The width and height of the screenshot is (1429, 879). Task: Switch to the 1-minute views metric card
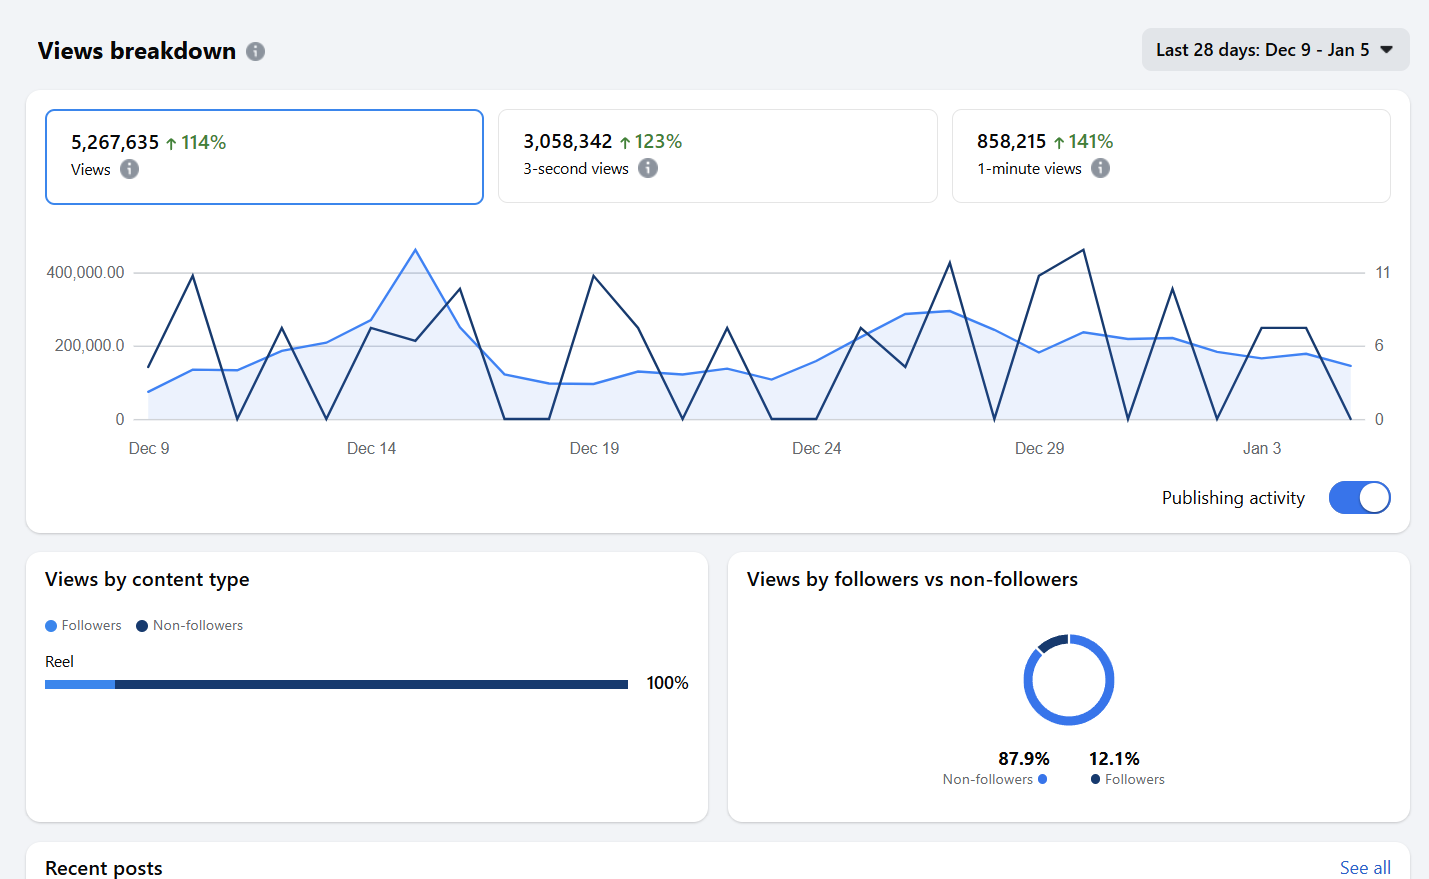click(1170, 156)
